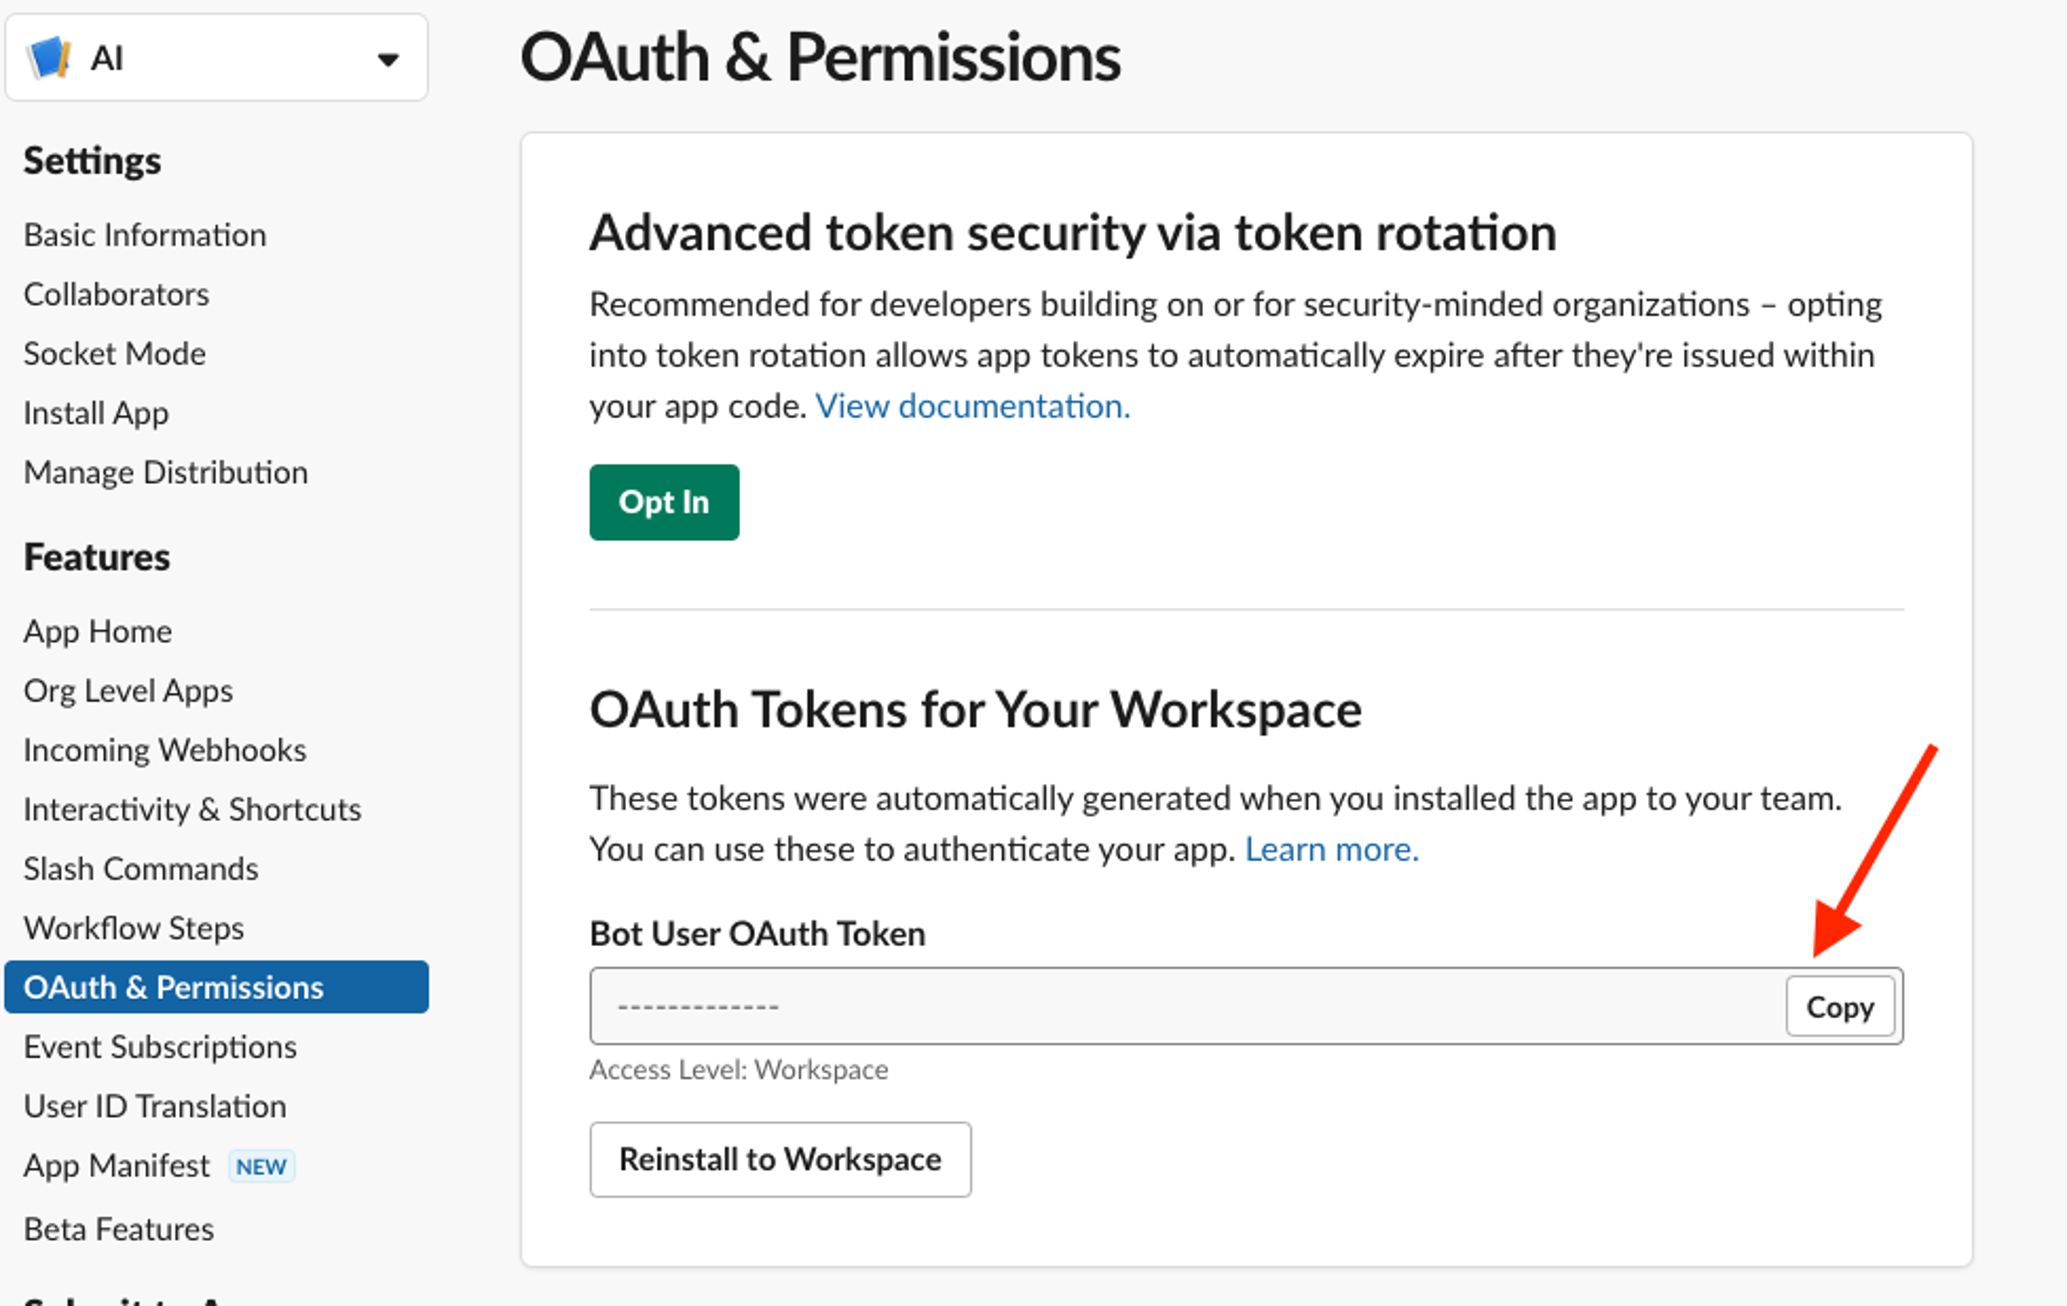Screen dimensions: 2067x1306
Task: Open Event Subscriptions page
Action: (160, 1046)
